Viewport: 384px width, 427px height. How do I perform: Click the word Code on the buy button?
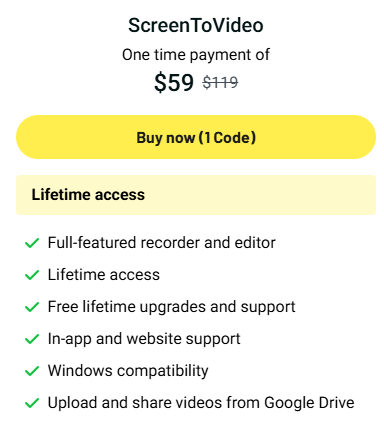pos(231,138)
